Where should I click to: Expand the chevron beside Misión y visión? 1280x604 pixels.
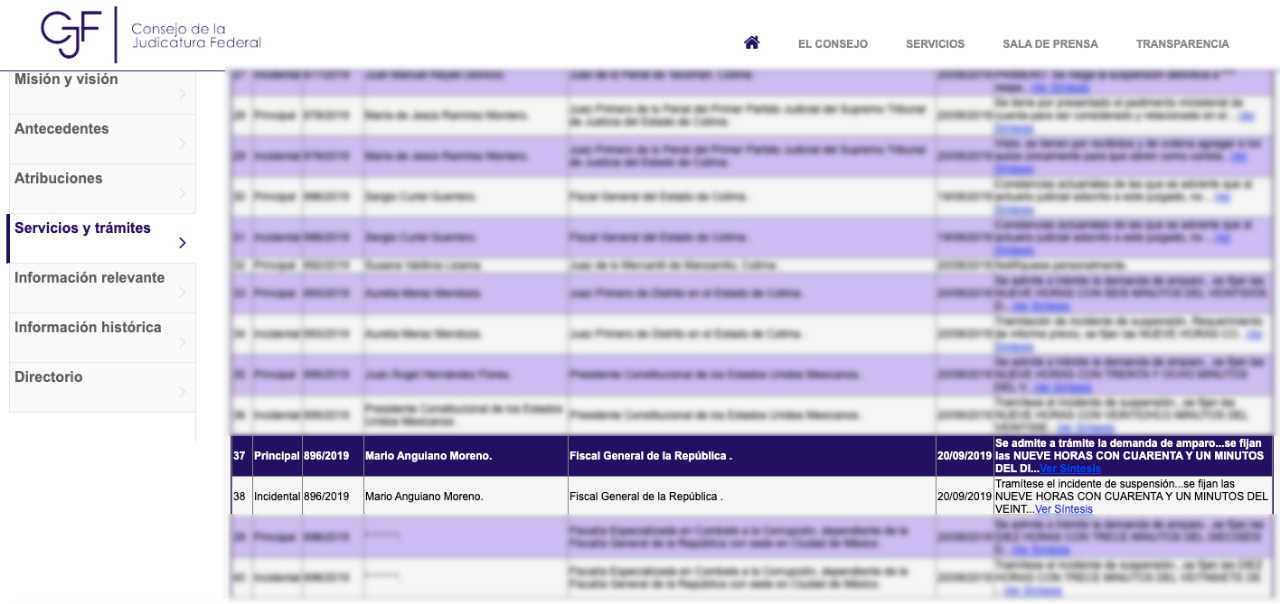181,95
